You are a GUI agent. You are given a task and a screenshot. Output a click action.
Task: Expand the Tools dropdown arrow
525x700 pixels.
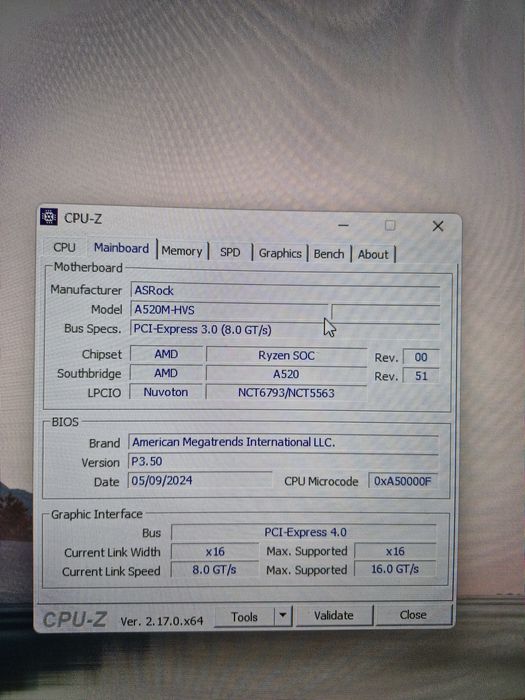click(x=283, y=616)
